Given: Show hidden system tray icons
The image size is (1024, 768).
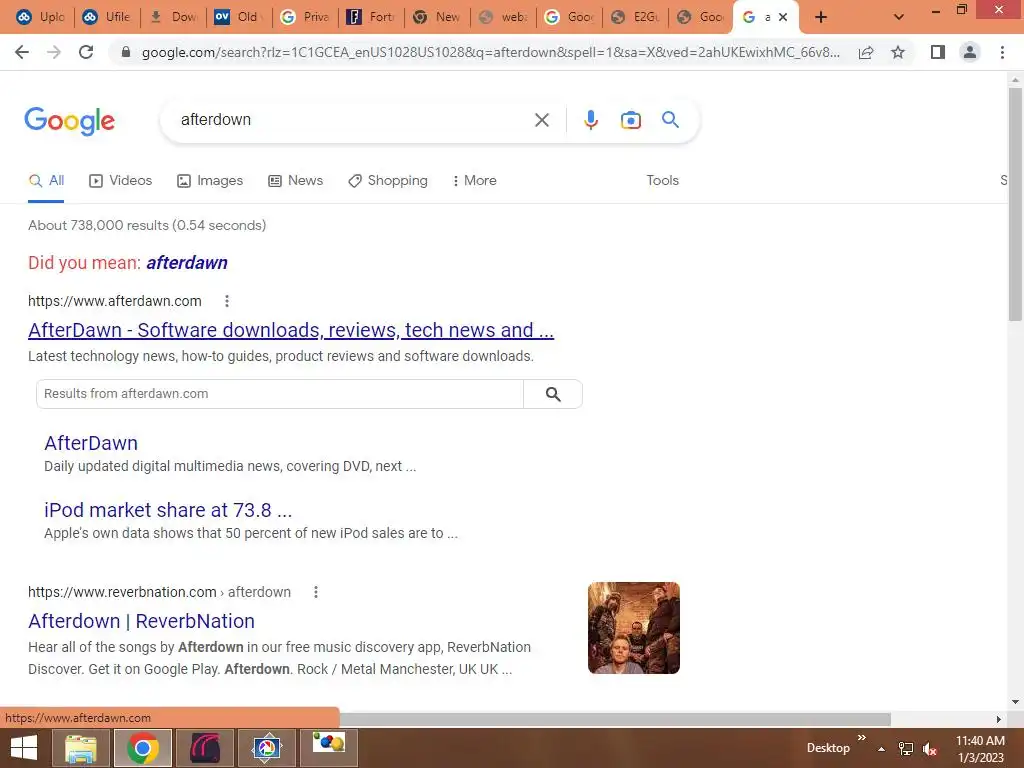Looking at the screenshot, I should click(x=882, y=749).
